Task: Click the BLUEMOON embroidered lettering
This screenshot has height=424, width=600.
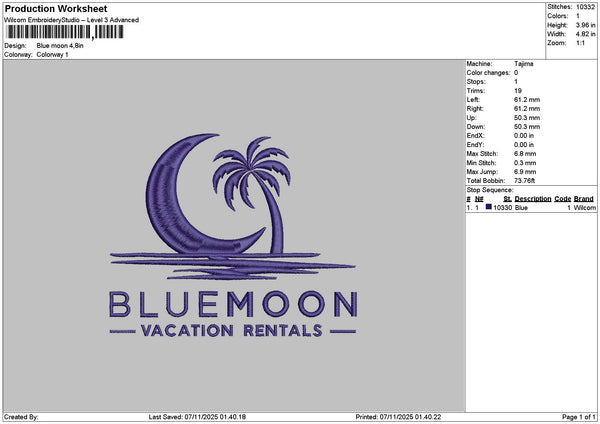Action: 233,304
